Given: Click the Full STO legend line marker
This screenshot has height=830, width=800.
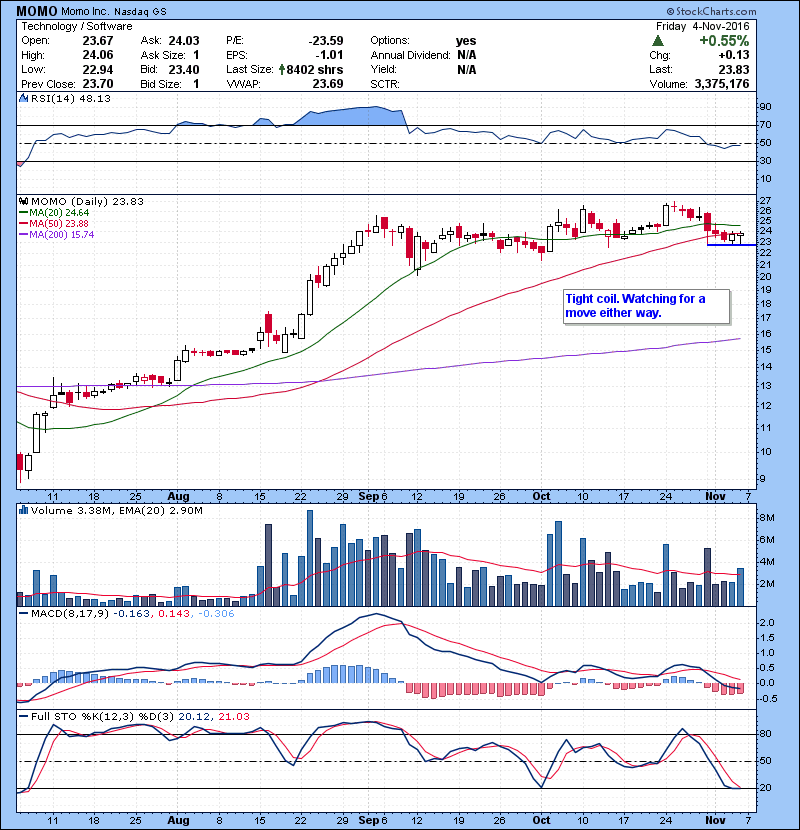Looking at the screenshot, I should 23,716.
